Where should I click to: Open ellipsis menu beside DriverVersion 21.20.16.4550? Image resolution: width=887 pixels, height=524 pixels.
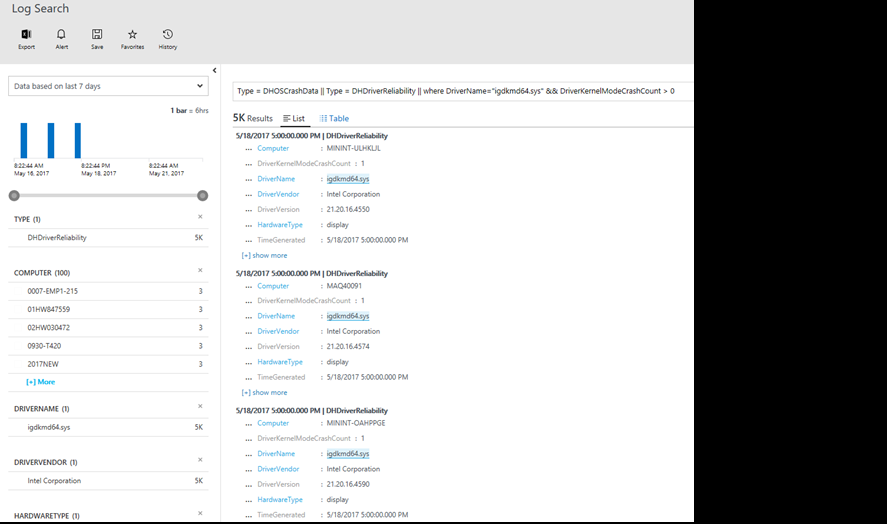pyautogui.click(x=248, y=210)
